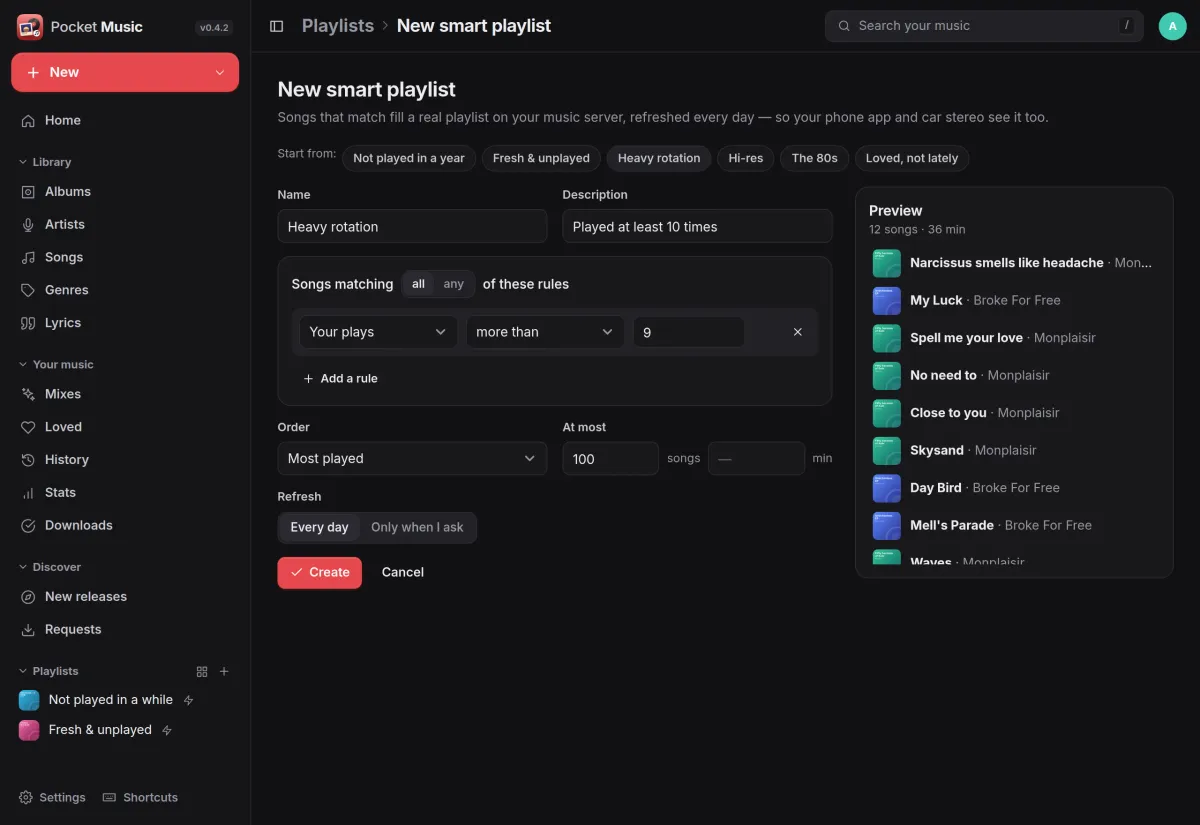Collapse the Your music section
The width and height of the screenshot is (1200, 825).
(x=56, y=365)
